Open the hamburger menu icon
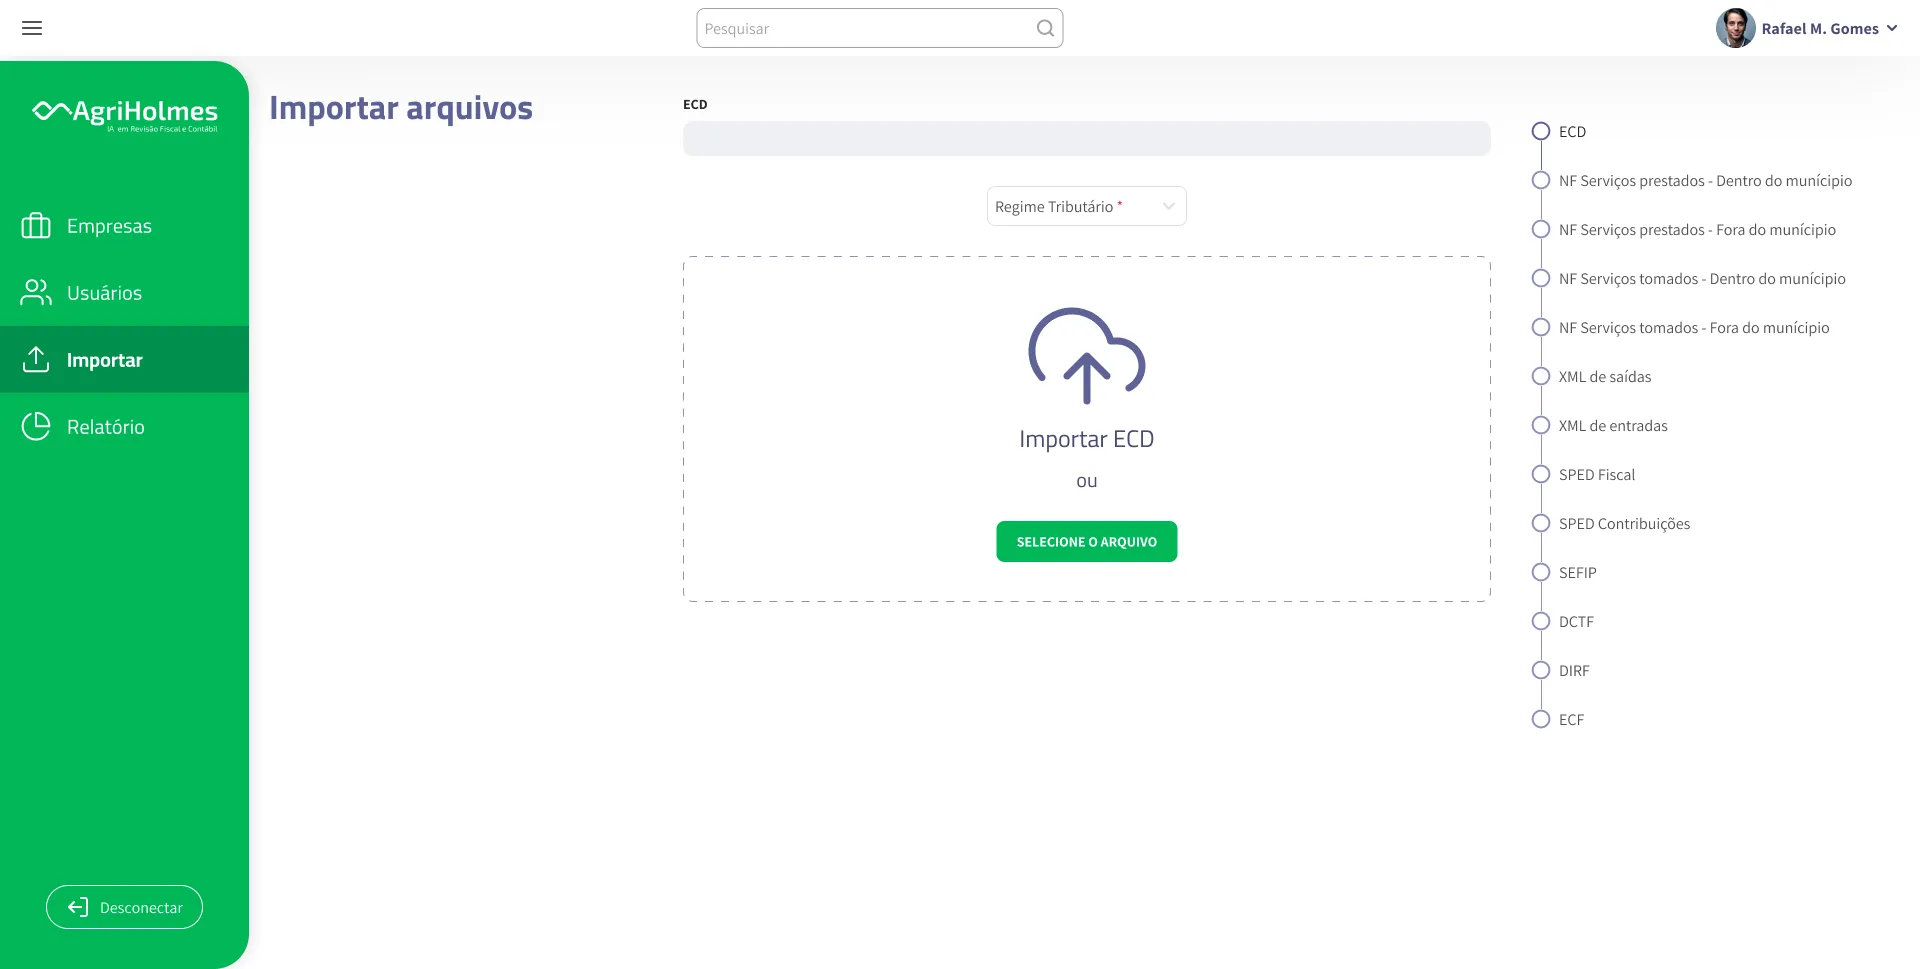The image size is (1920, 969). point(32,28)
